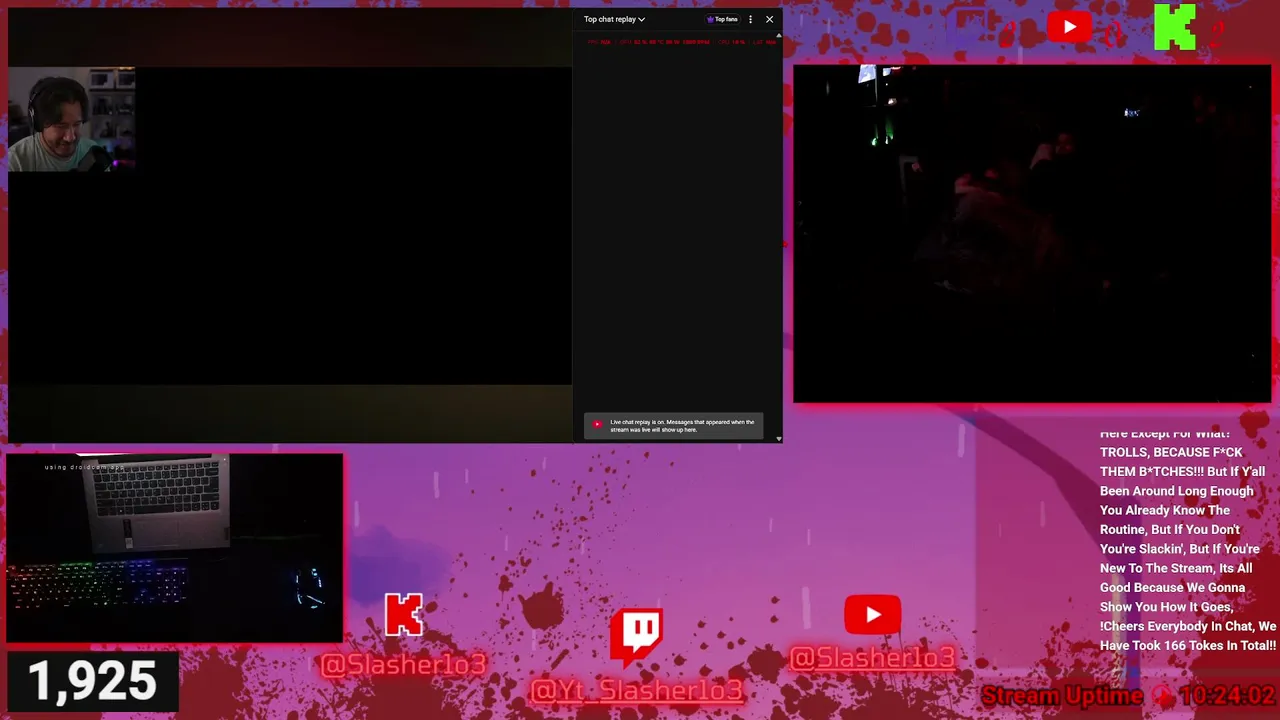Click the YouTube logo above @Slasher1o3
This screenshot has height=720, width=1280.
pyautogui.click(x=873, y=615)
